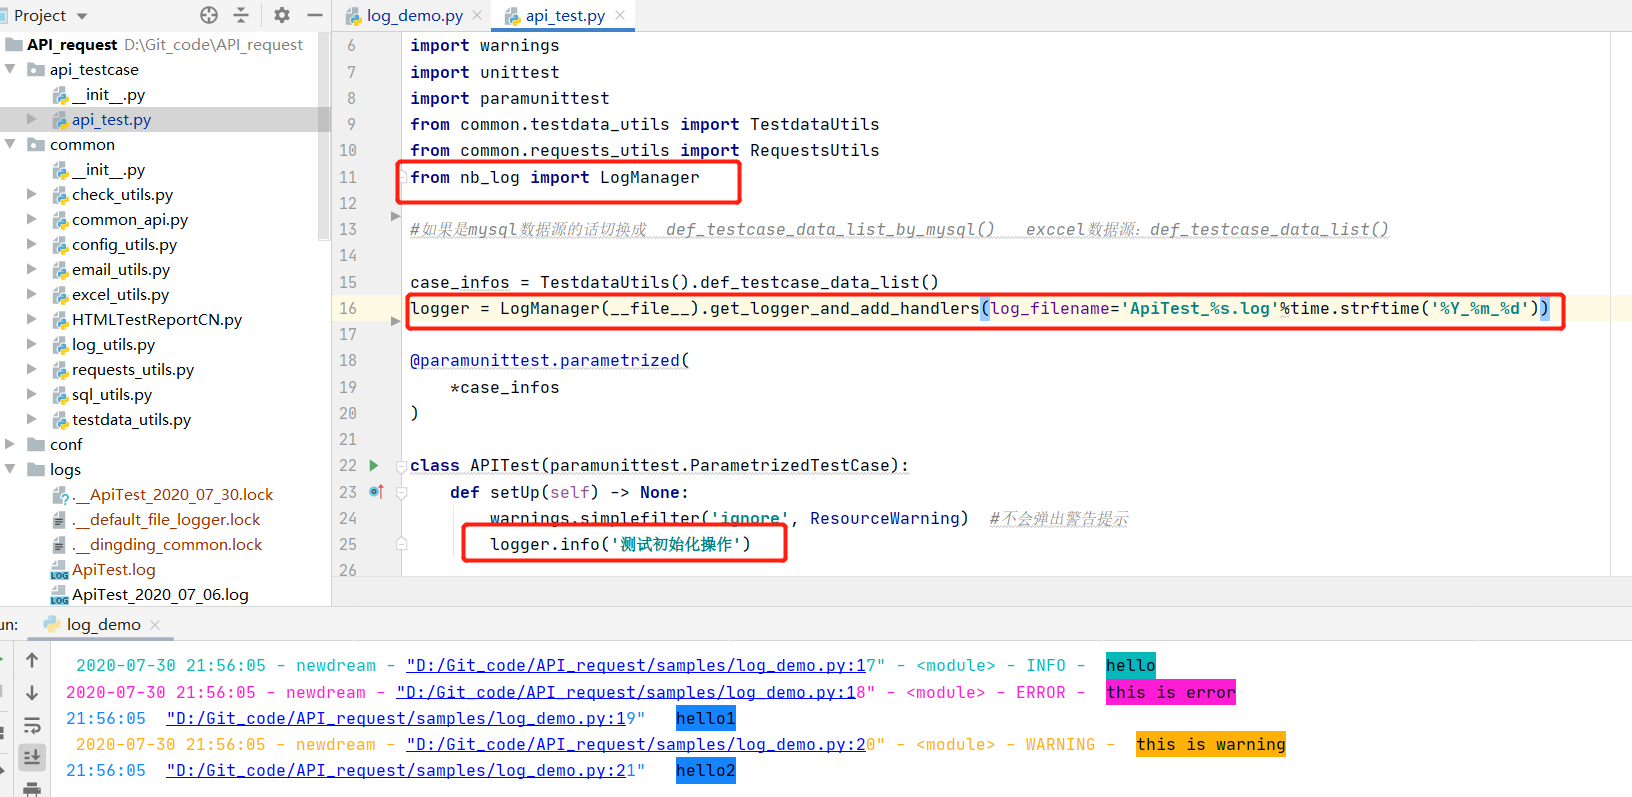1632x797 pixels.
Task: Collapse the common folder
Action: click(x=10, y=144)
